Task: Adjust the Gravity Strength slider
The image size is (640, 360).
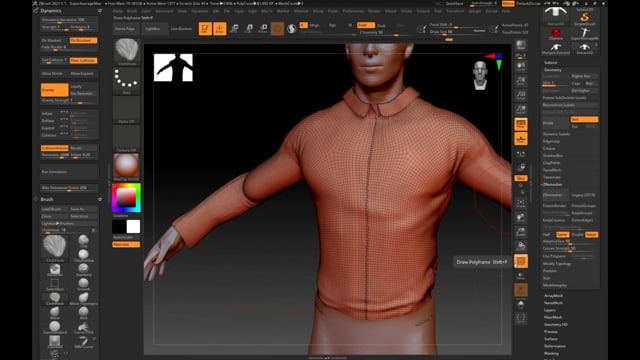Action: coord(69,100)
